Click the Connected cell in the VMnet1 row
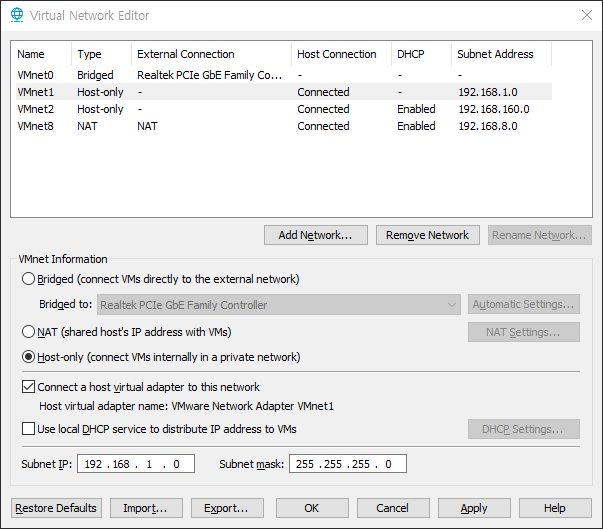Viewport: 603px width, 529px height. [x=323, y=92]
